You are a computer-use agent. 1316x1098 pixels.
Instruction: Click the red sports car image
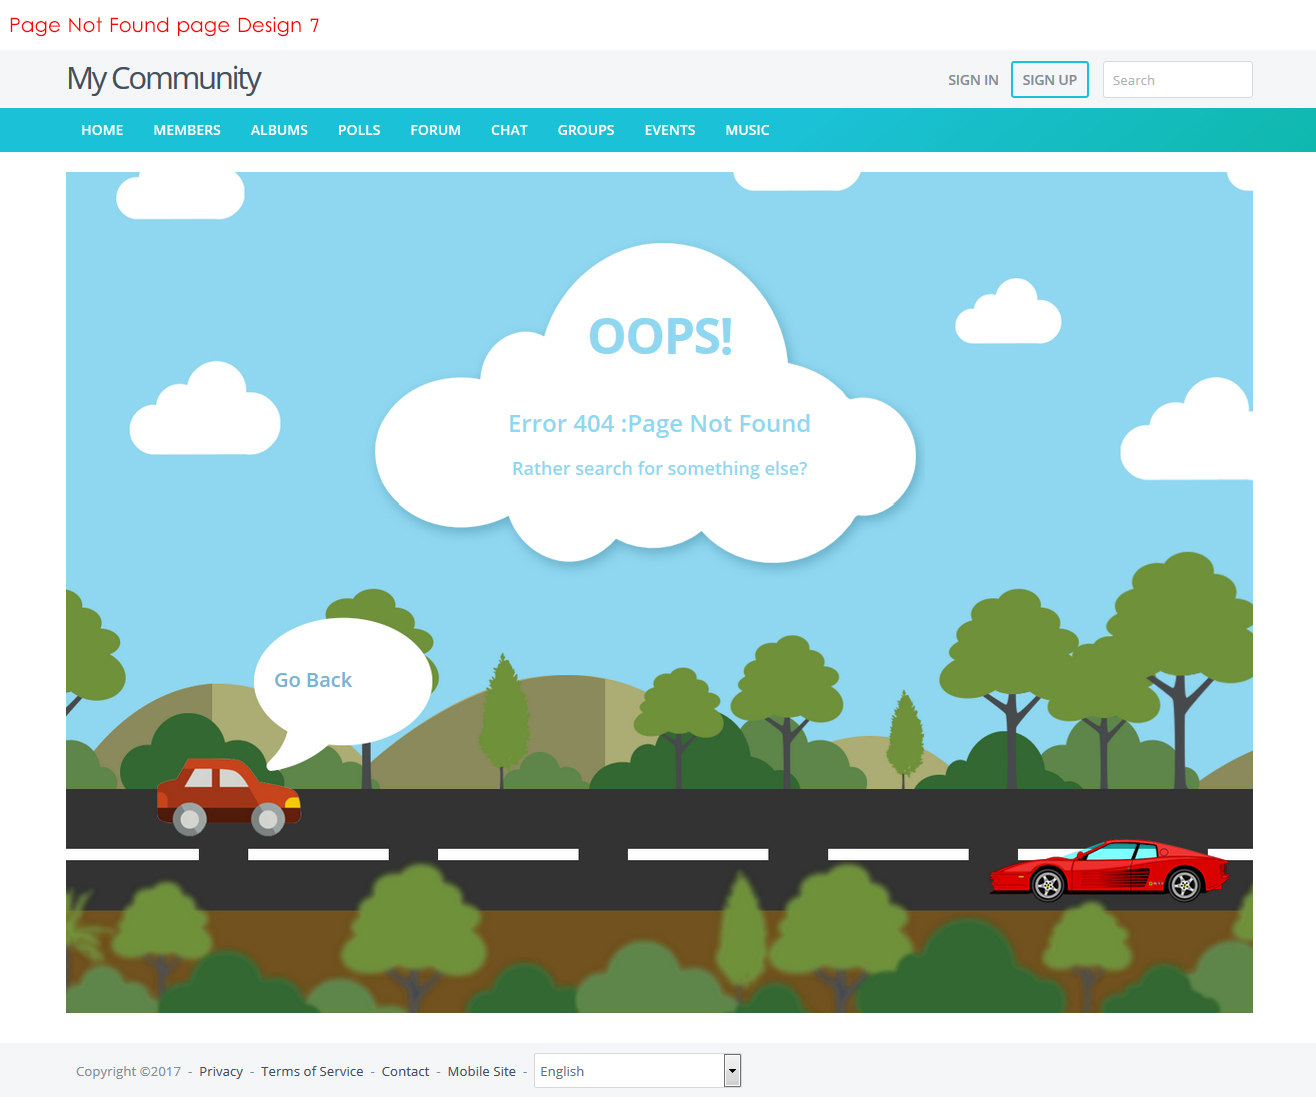click(x=1110, y=870)
